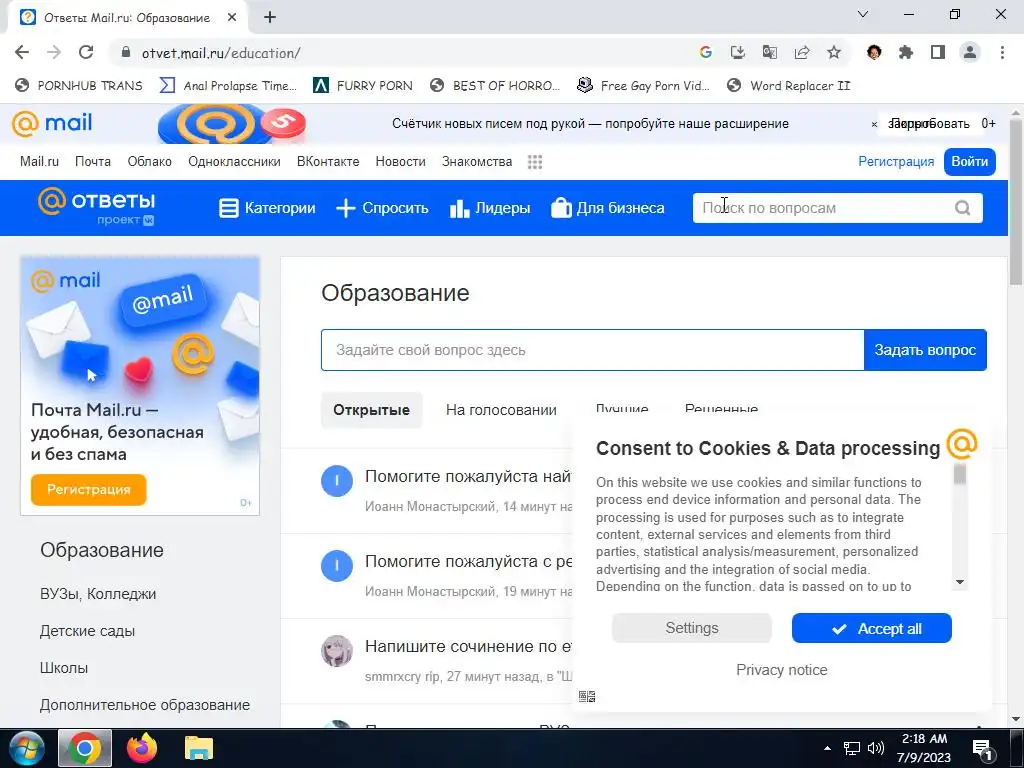The width and height of the screenshot is (1024, 768).
Task: Click Accept all cookies button
Action: 871,628
